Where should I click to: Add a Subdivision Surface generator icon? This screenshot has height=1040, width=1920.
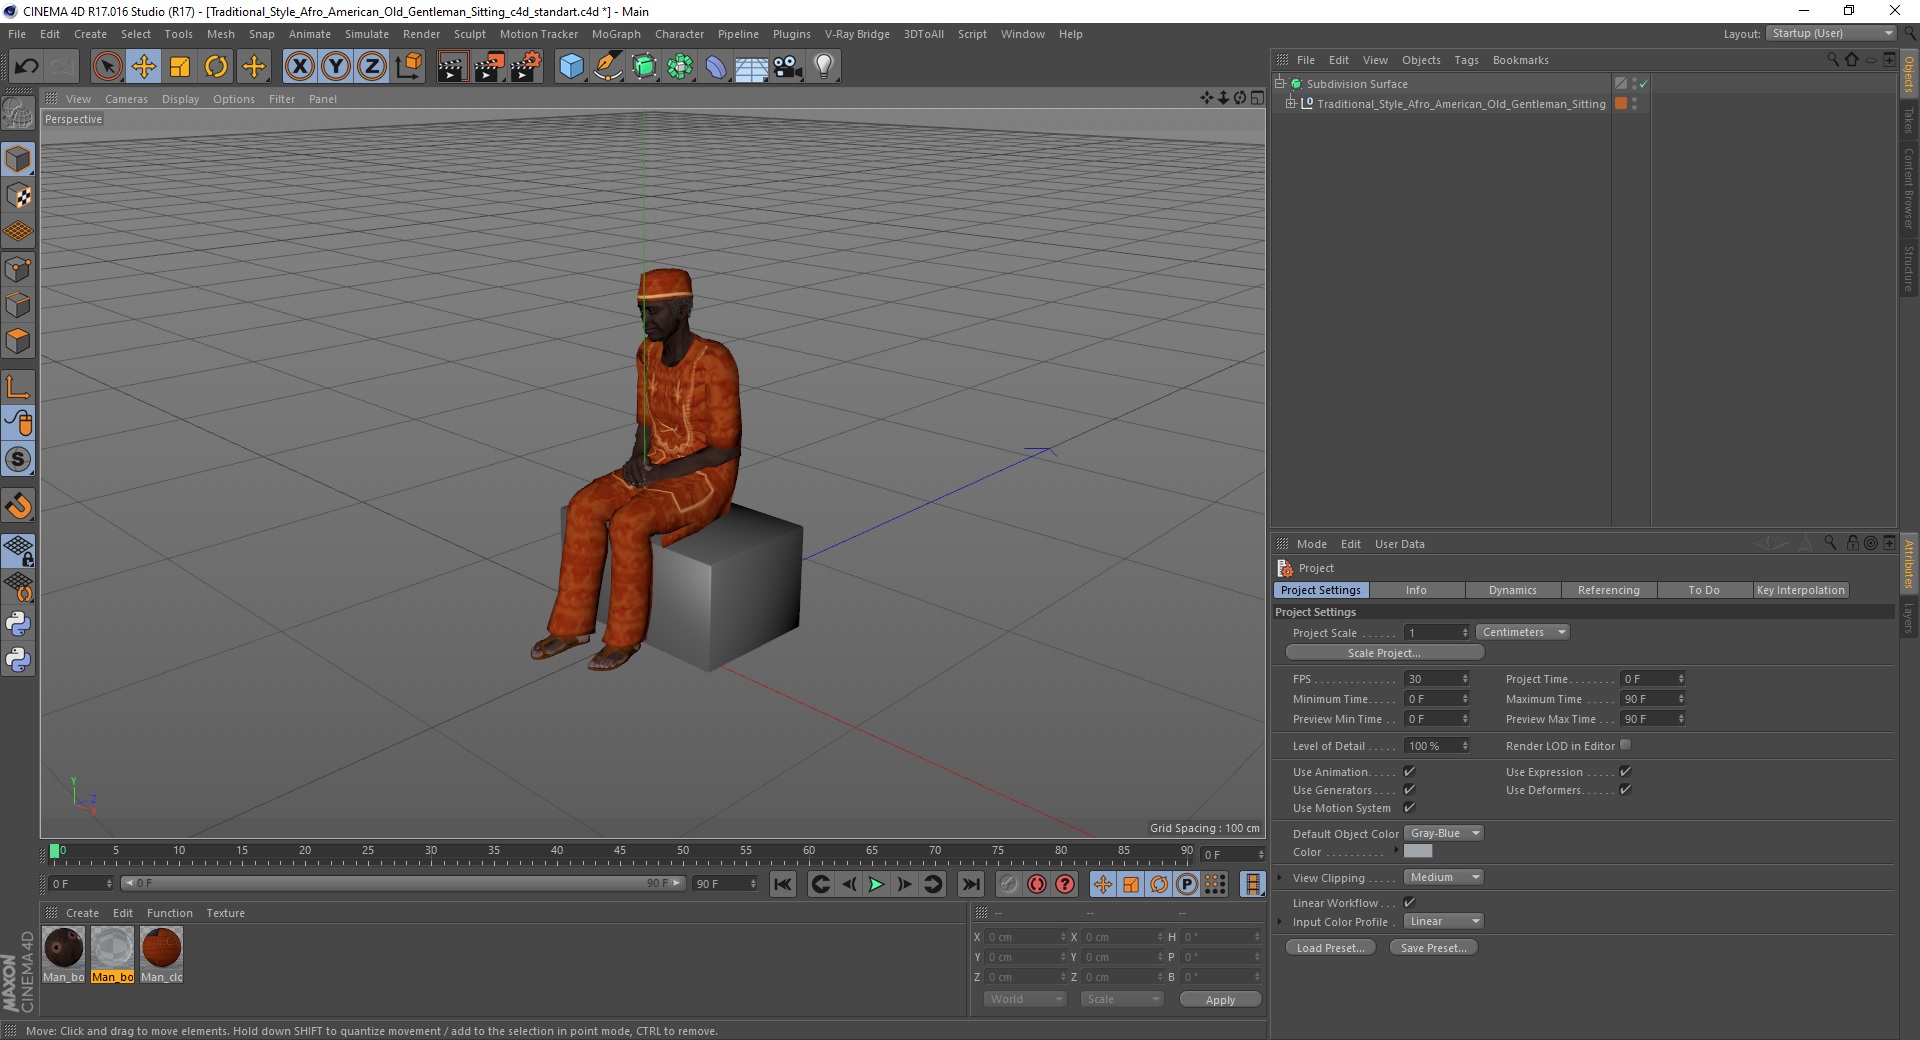645,67
